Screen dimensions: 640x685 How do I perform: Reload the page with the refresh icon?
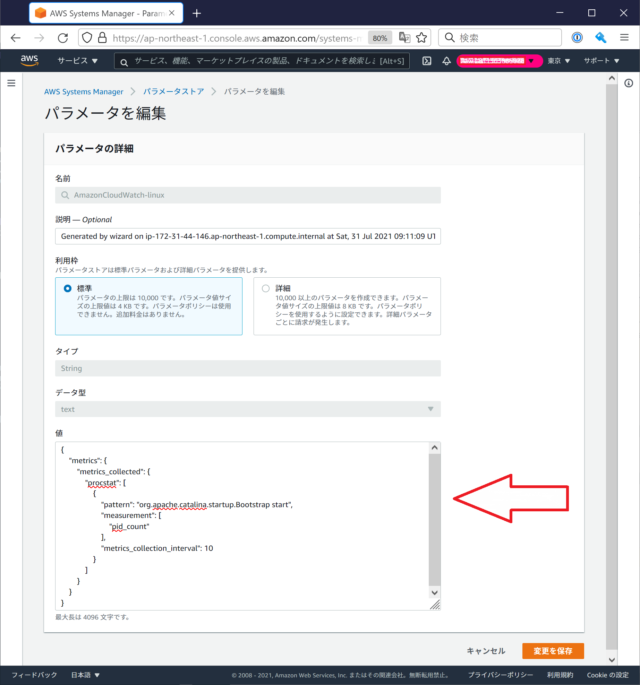point(63,38)
